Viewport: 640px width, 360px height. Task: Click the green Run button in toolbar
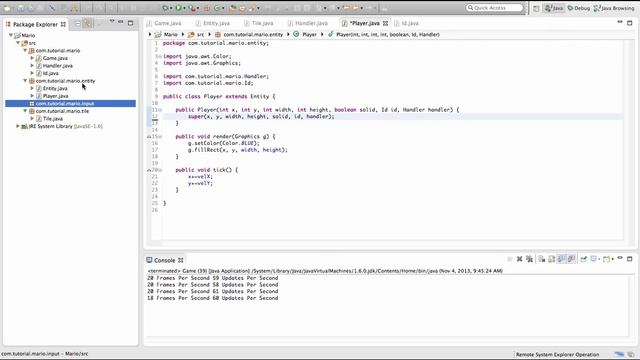click(178, 8)
